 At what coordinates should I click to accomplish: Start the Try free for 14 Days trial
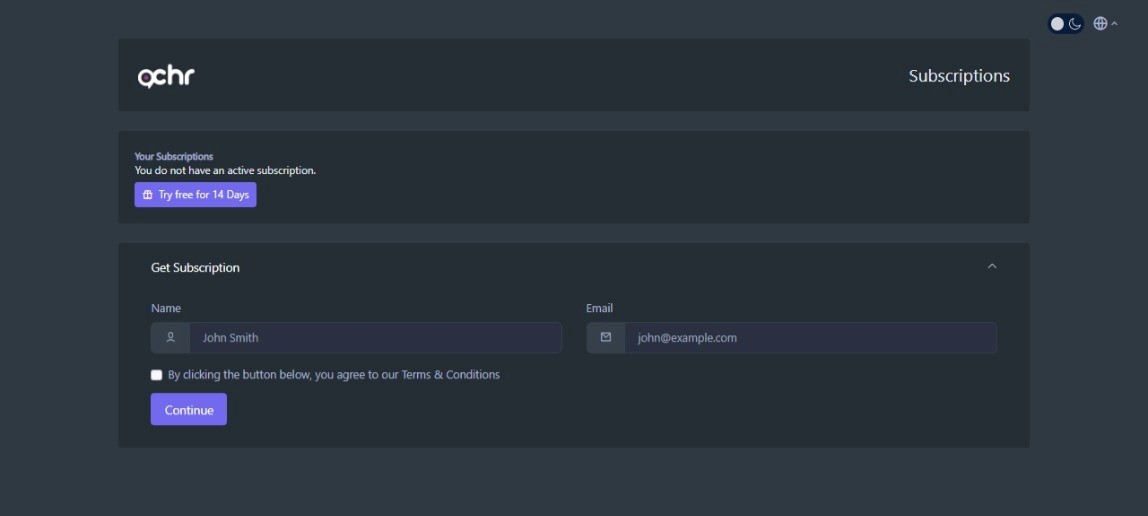click(196, 195)
